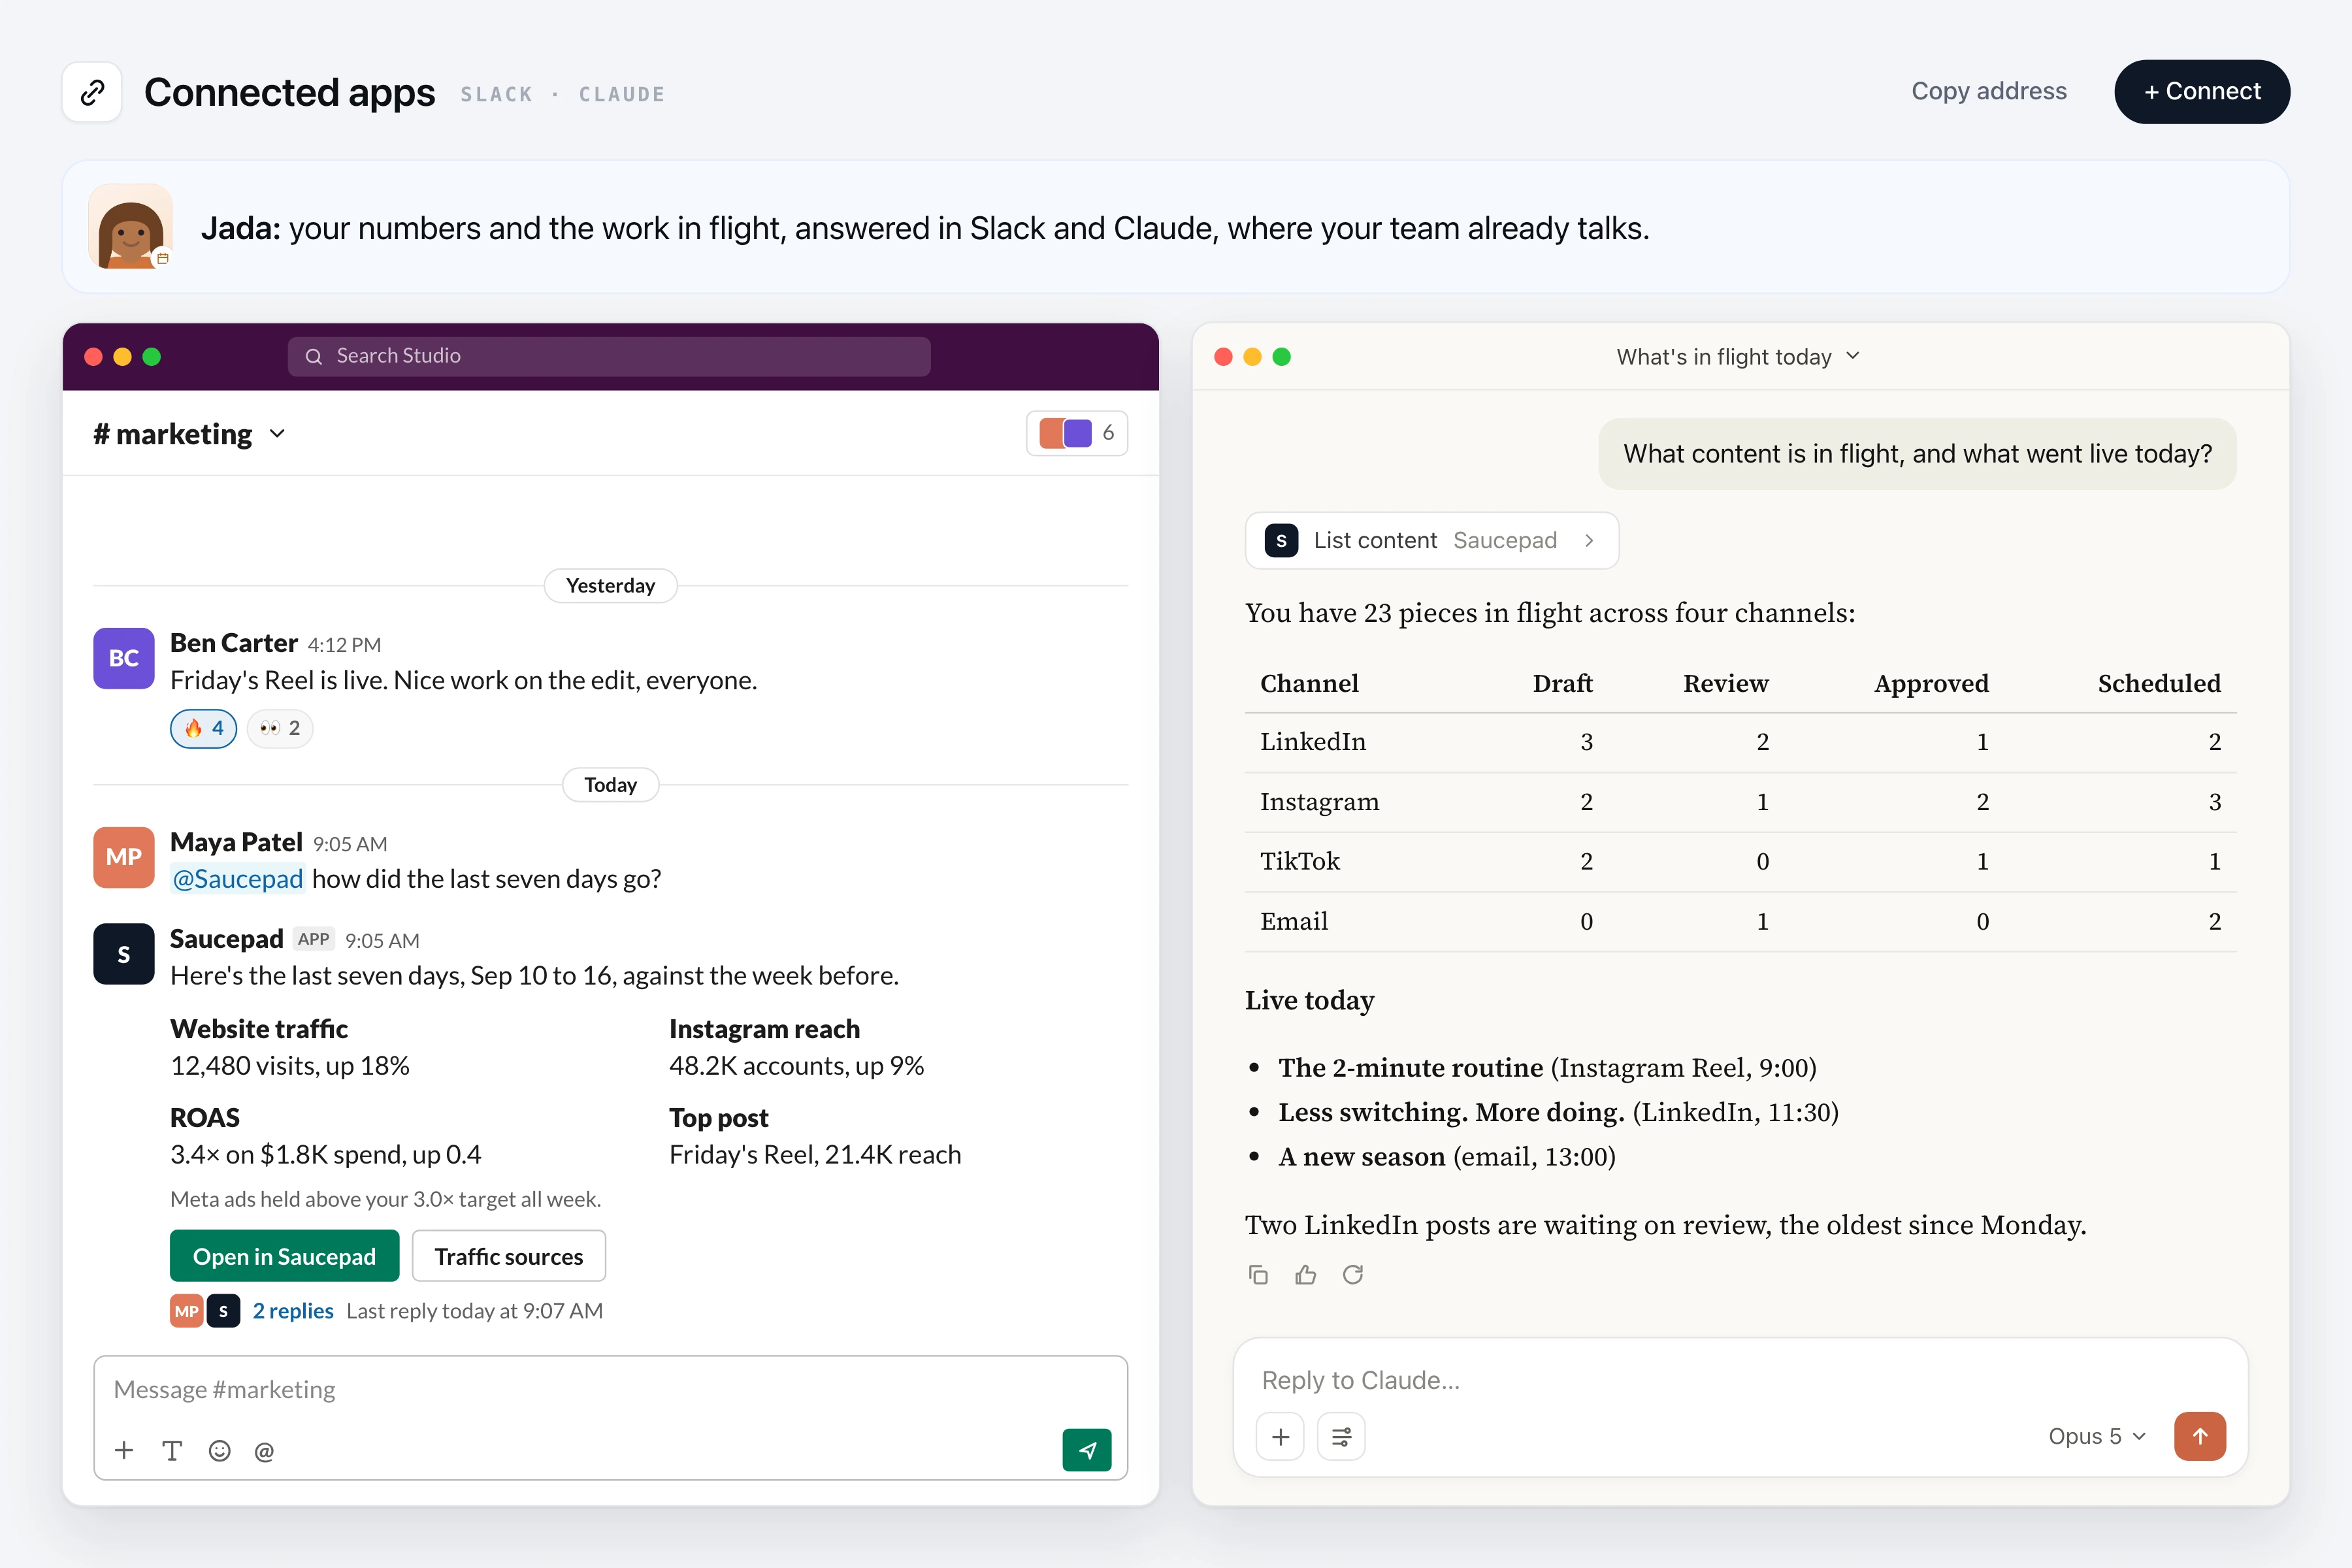Toggle text formatting icon in Slack composer

[x=172, y=1450]
